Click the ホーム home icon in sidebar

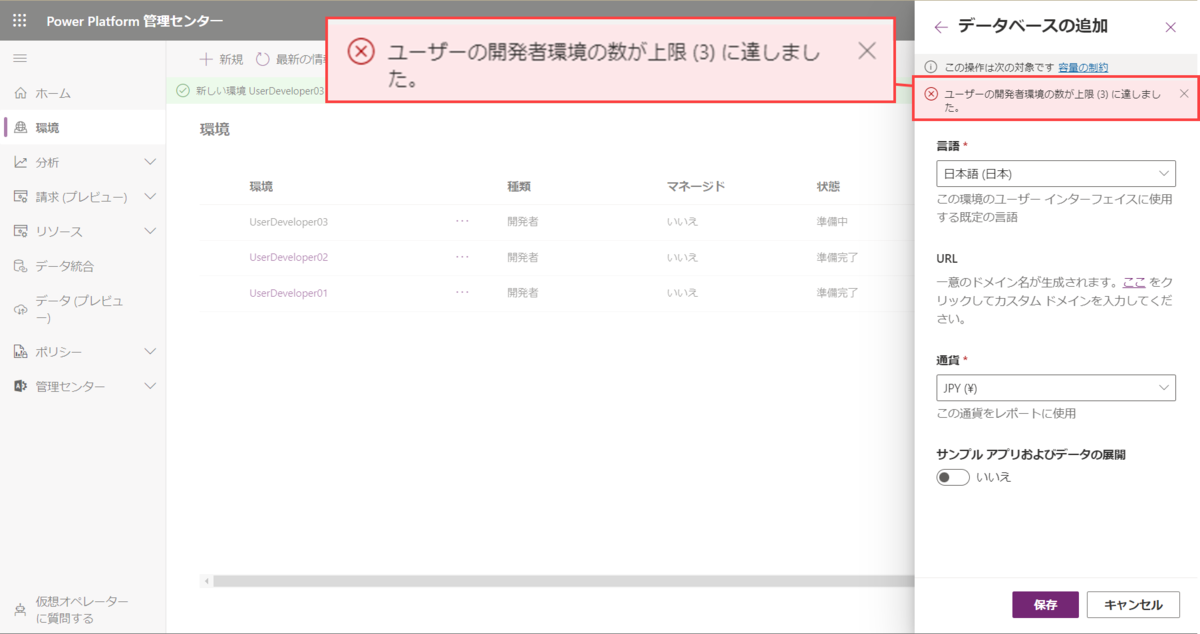point(20,93)
